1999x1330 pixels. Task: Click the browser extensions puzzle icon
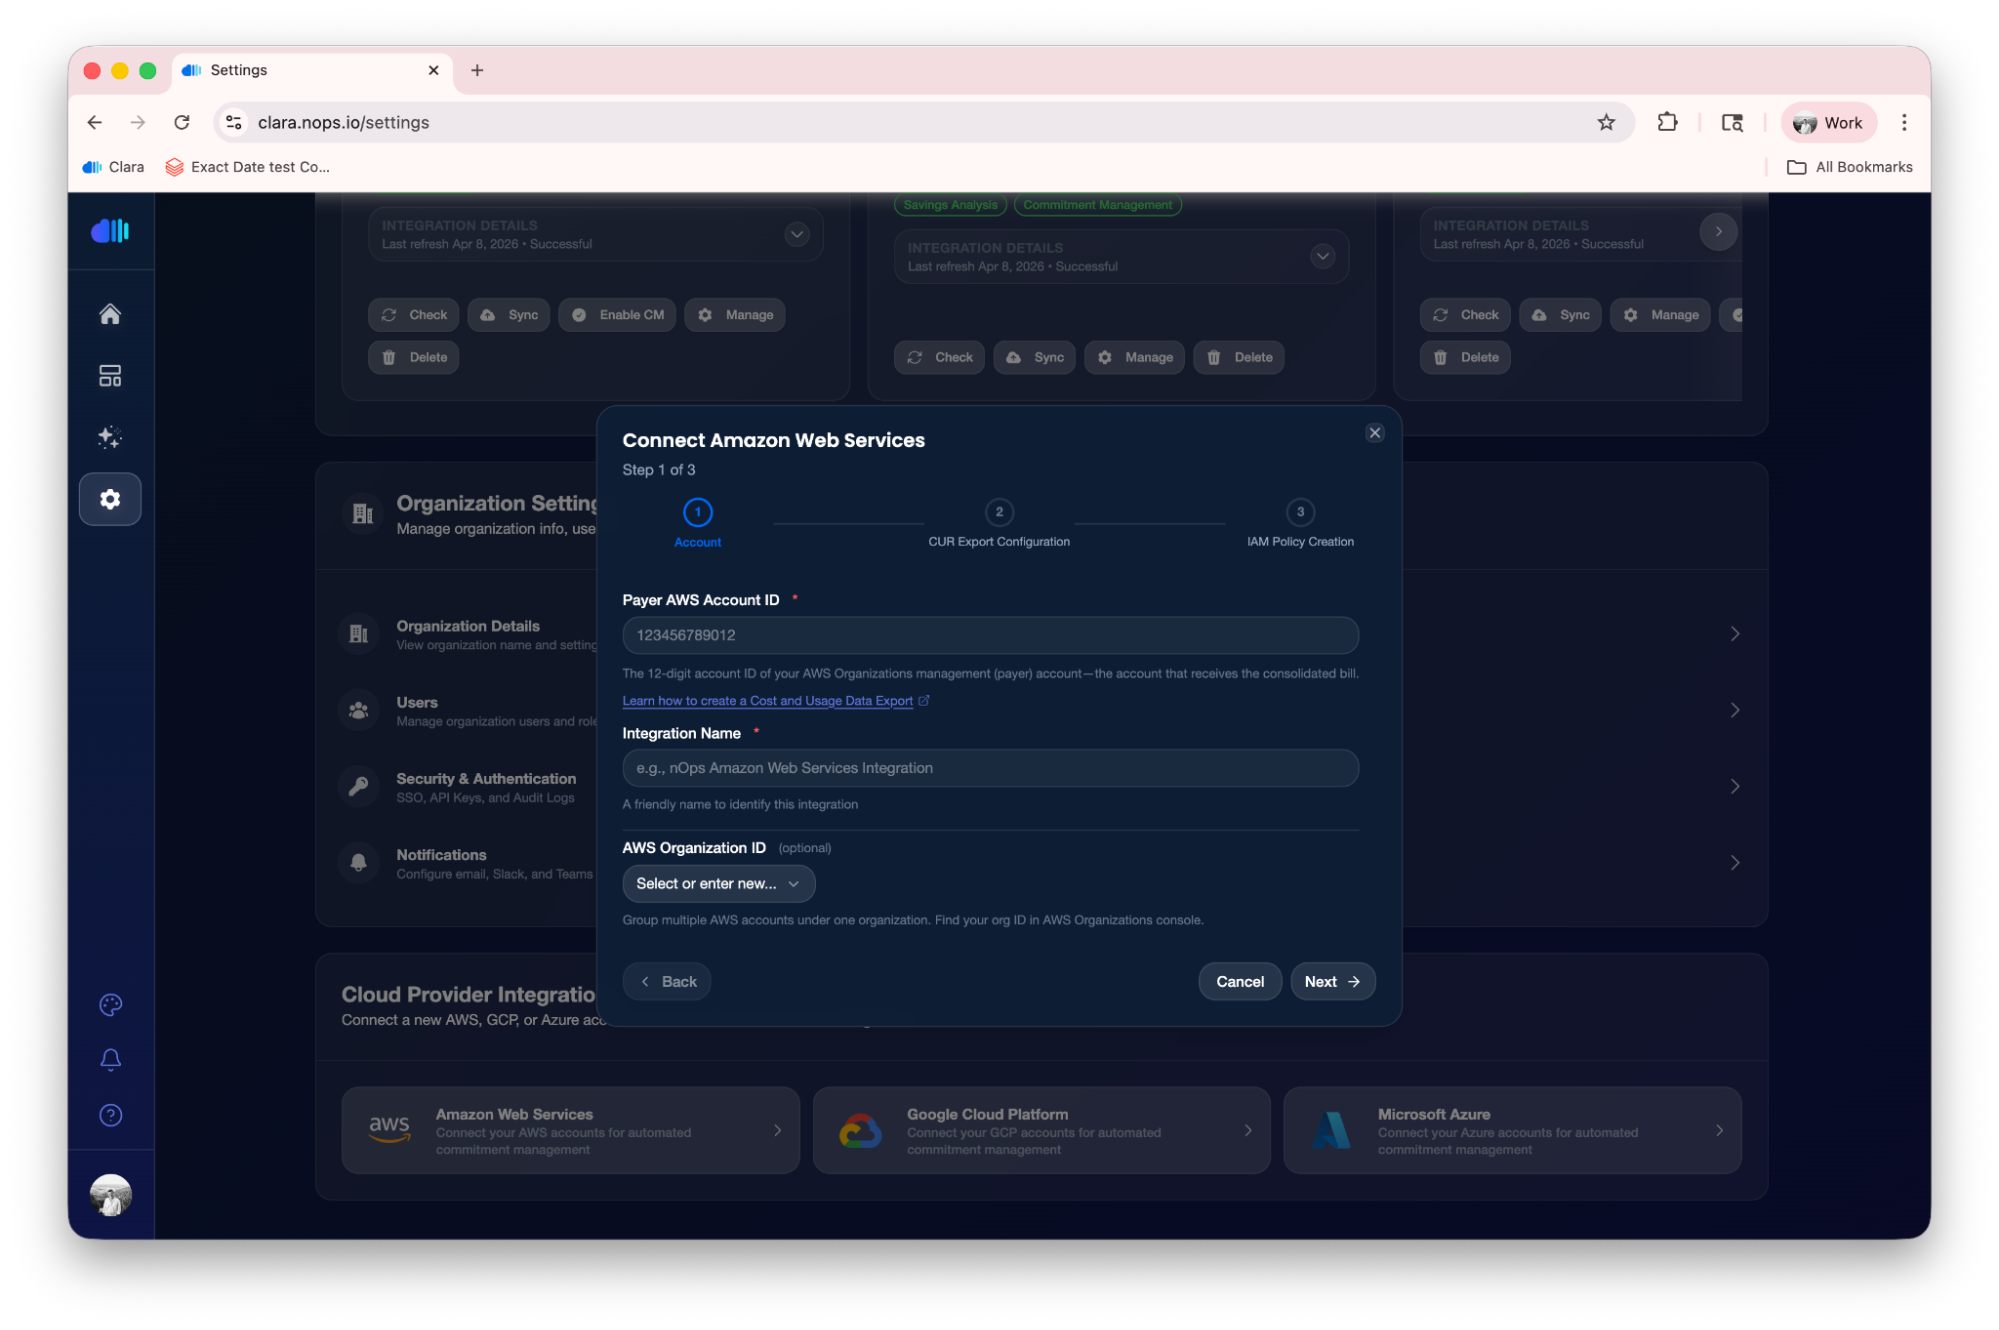pyautogui.click(x=1667, y=122)
